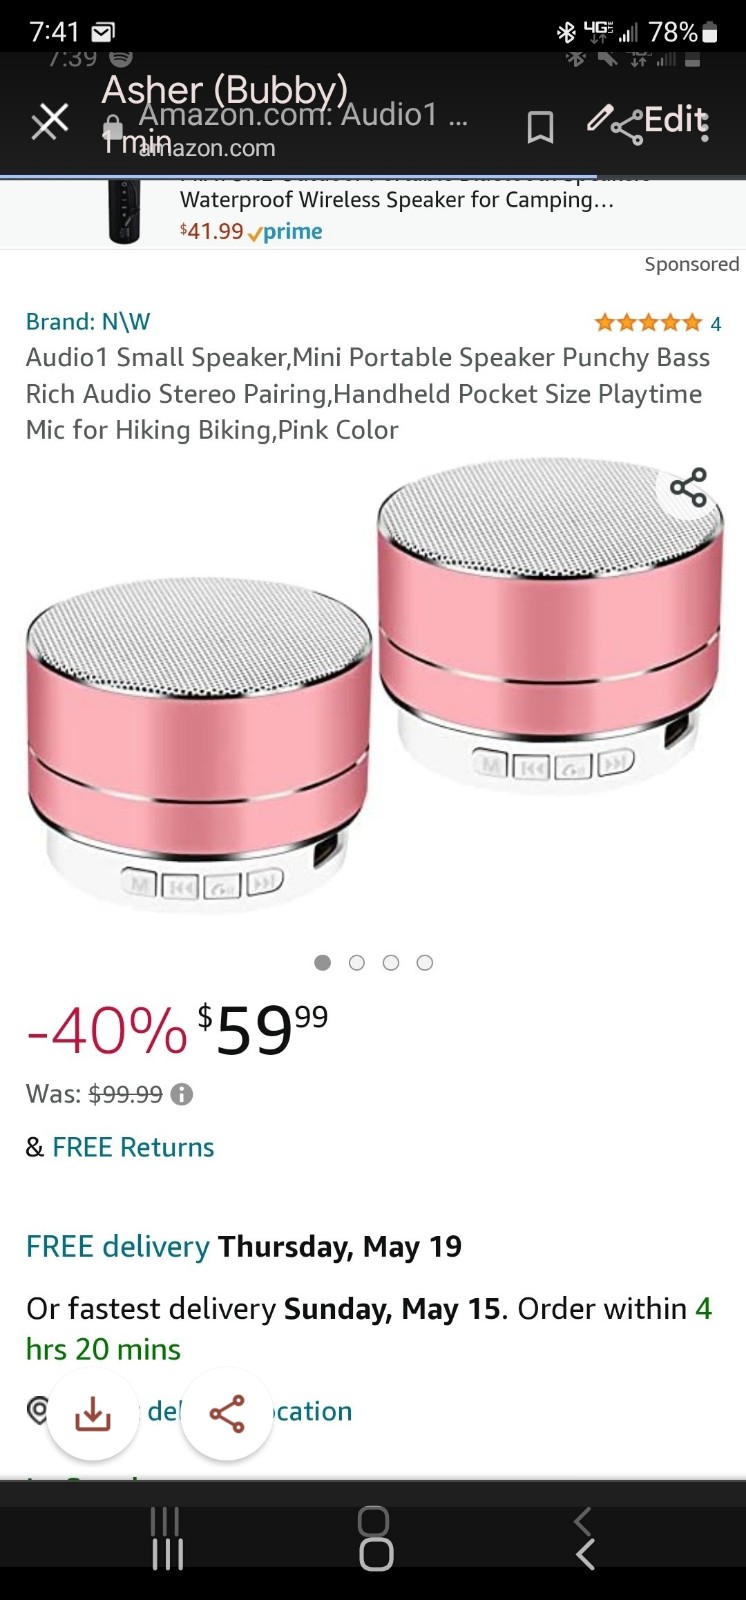
Task: Tap the bookmark icon in header
Action: pos(540,127)
